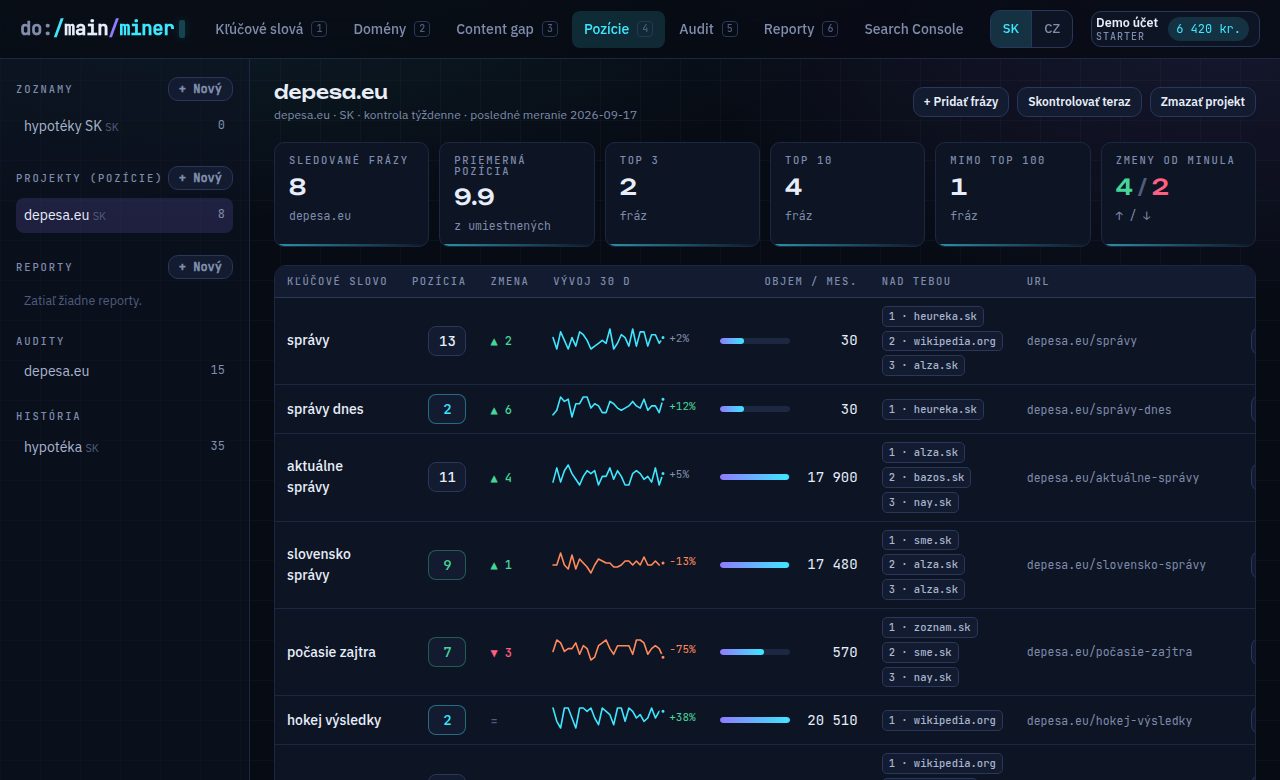
Task: Open hypotéka SK in História
Action: pyautogui.click(x=124, y=447)
